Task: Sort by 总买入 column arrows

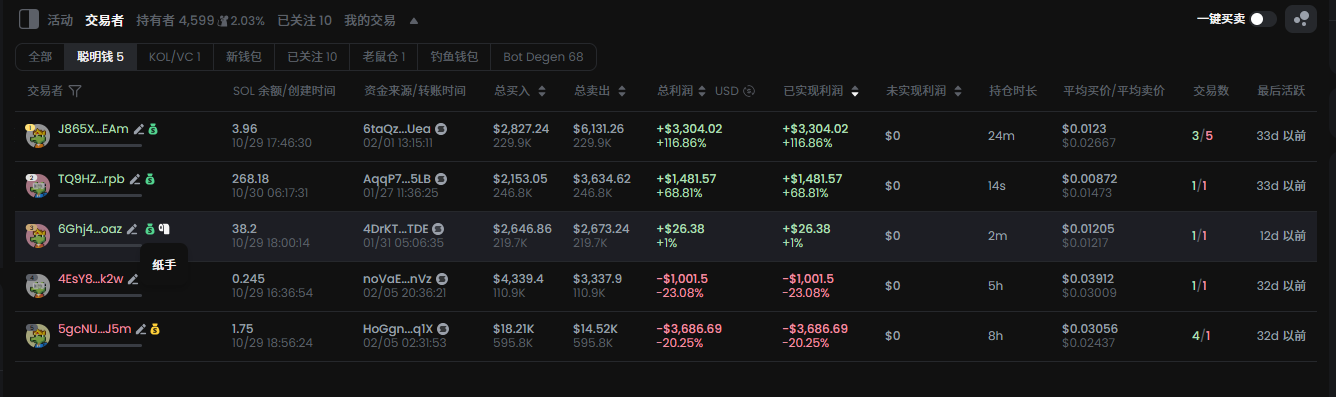Action: point(542,91)
